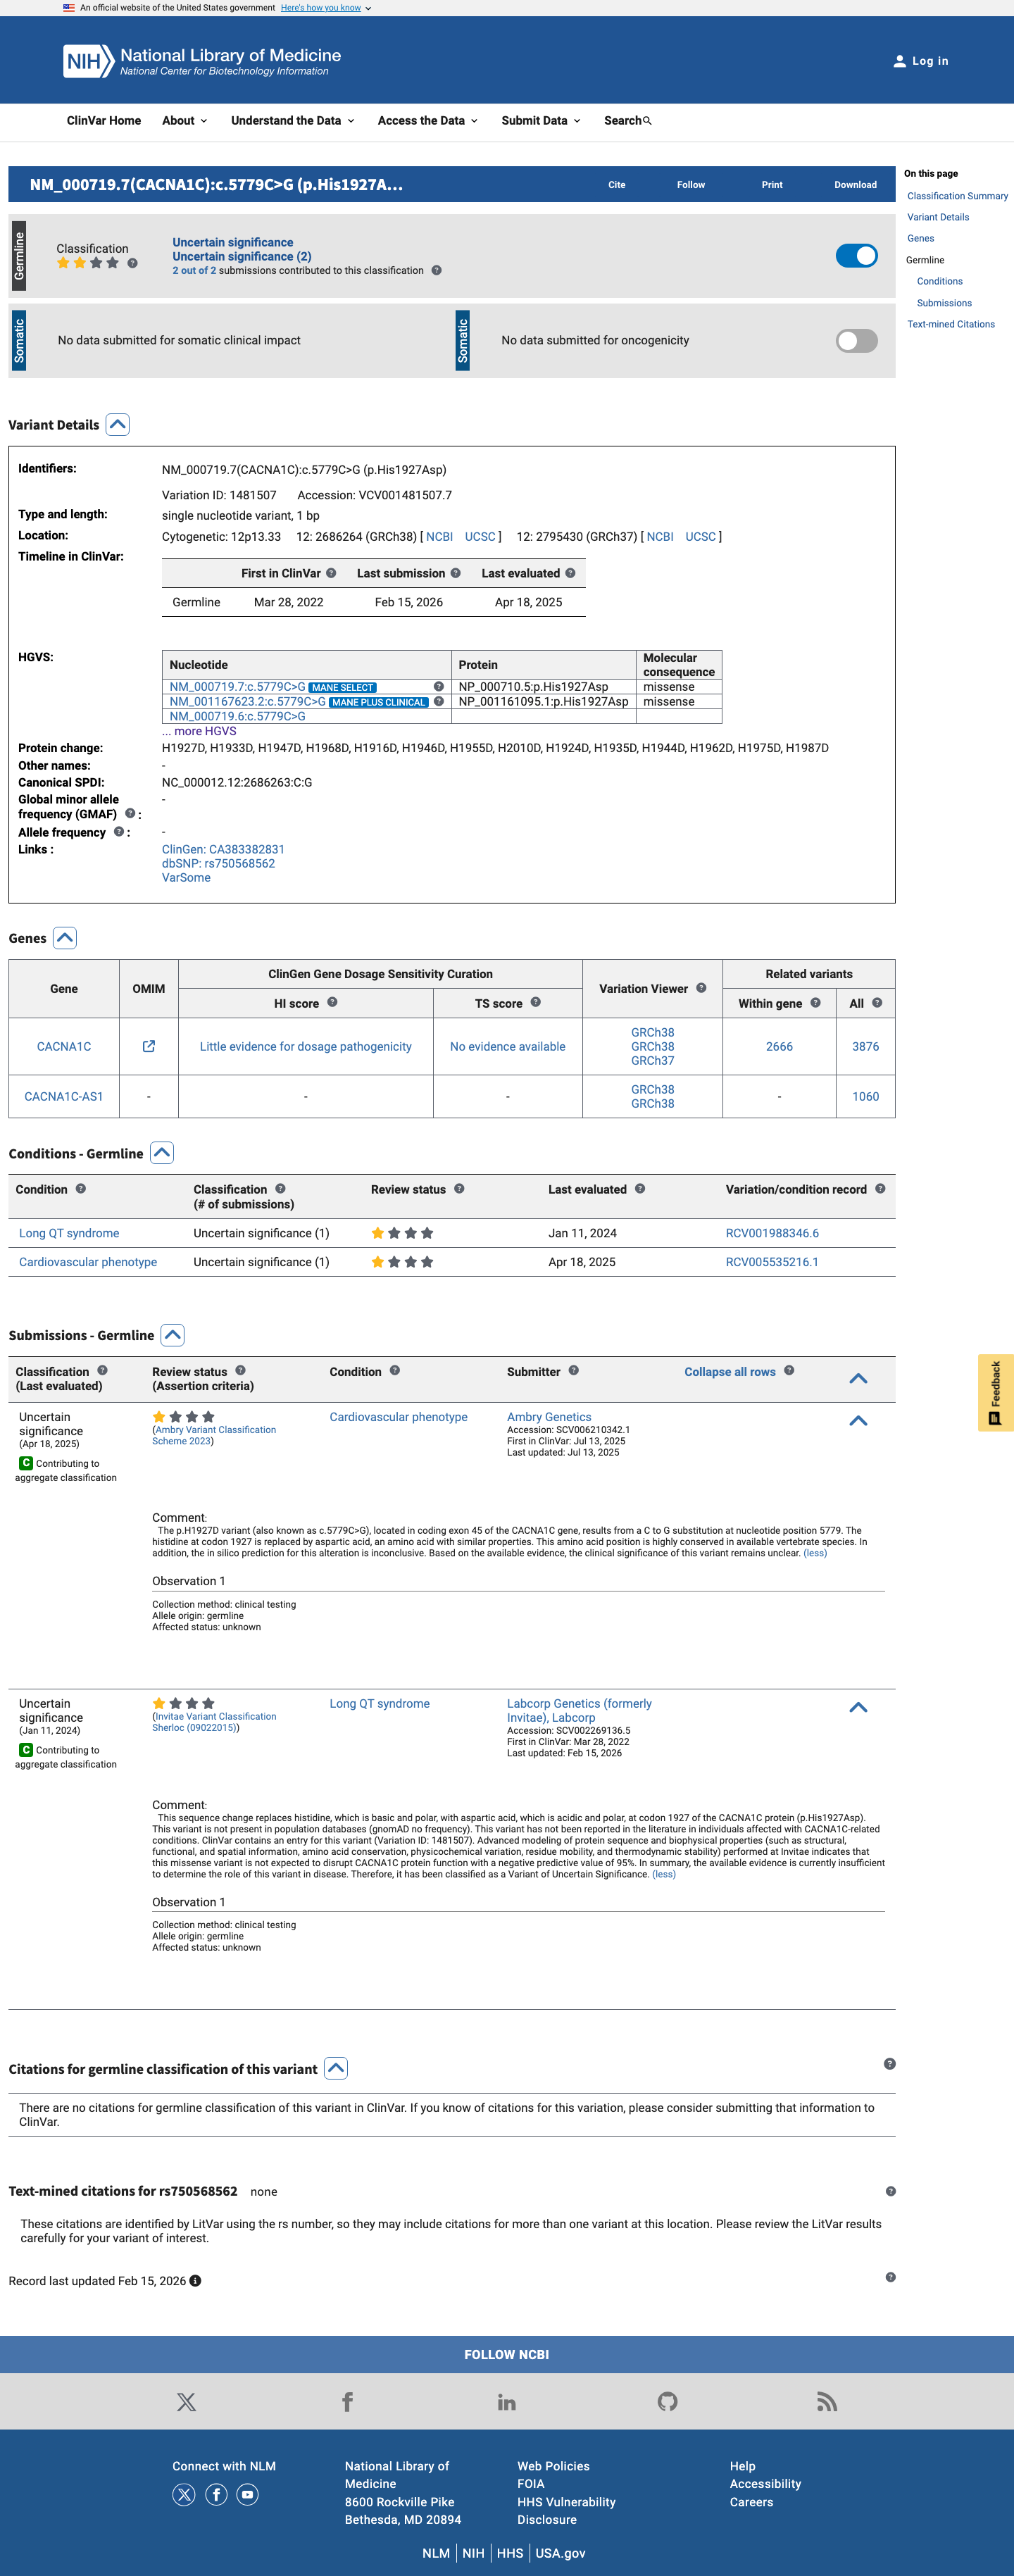Open record RCV005535216.1
Viewport: 1014px width, 2576px height.
(x=772, y=1262)
